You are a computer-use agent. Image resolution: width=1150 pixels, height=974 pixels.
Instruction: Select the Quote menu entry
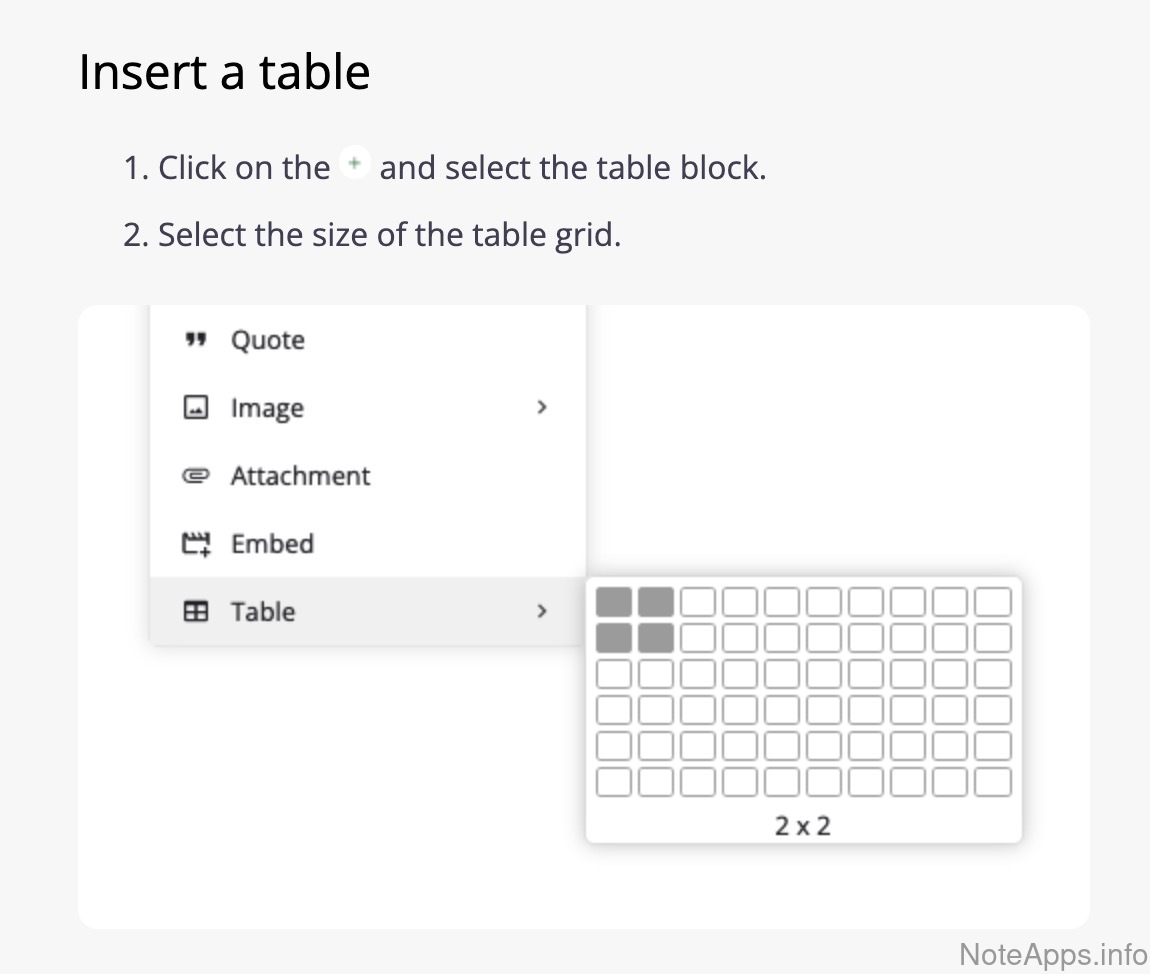coord(268,341)
